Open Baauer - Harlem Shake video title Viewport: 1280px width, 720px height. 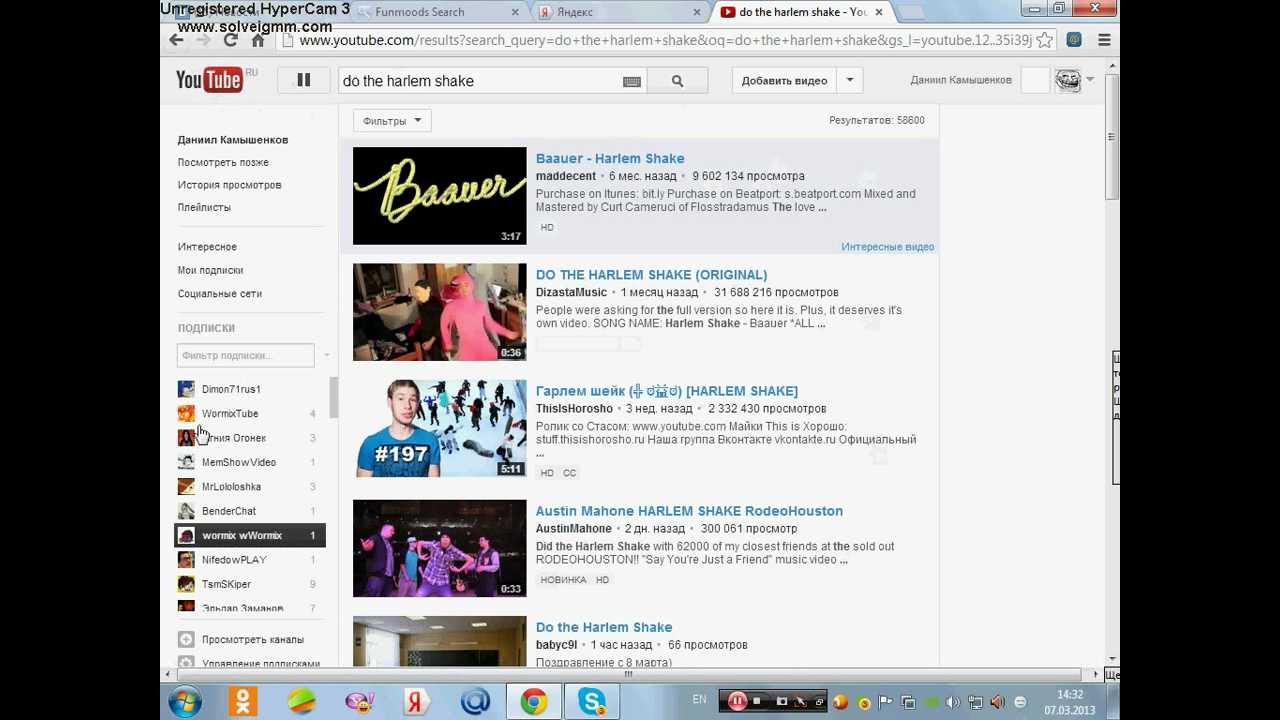point(610,158)
